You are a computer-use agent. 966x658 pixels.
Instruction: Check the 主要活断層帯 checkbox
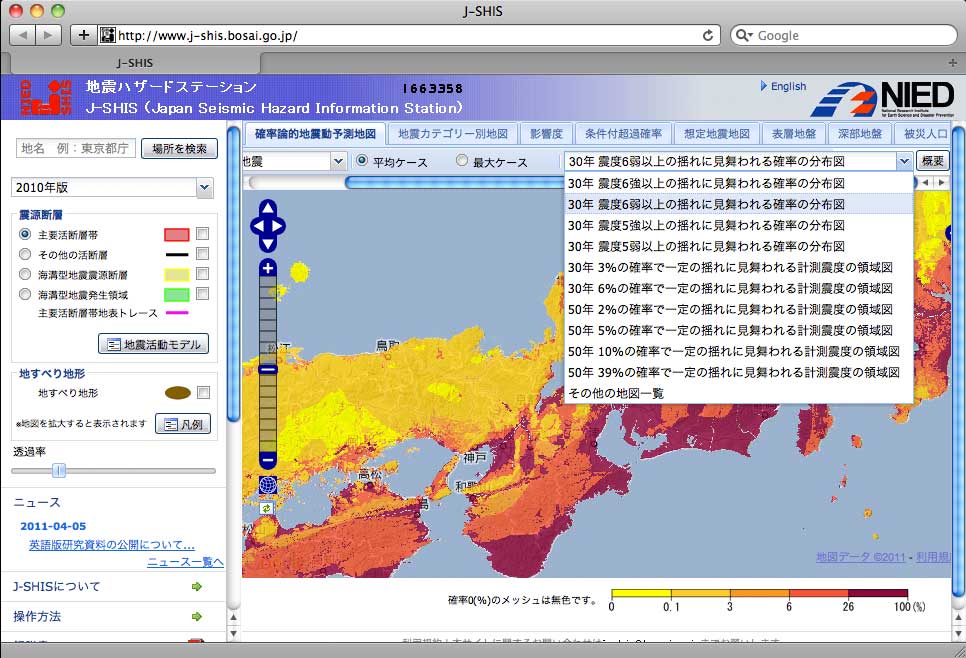[x=202, y=234]
